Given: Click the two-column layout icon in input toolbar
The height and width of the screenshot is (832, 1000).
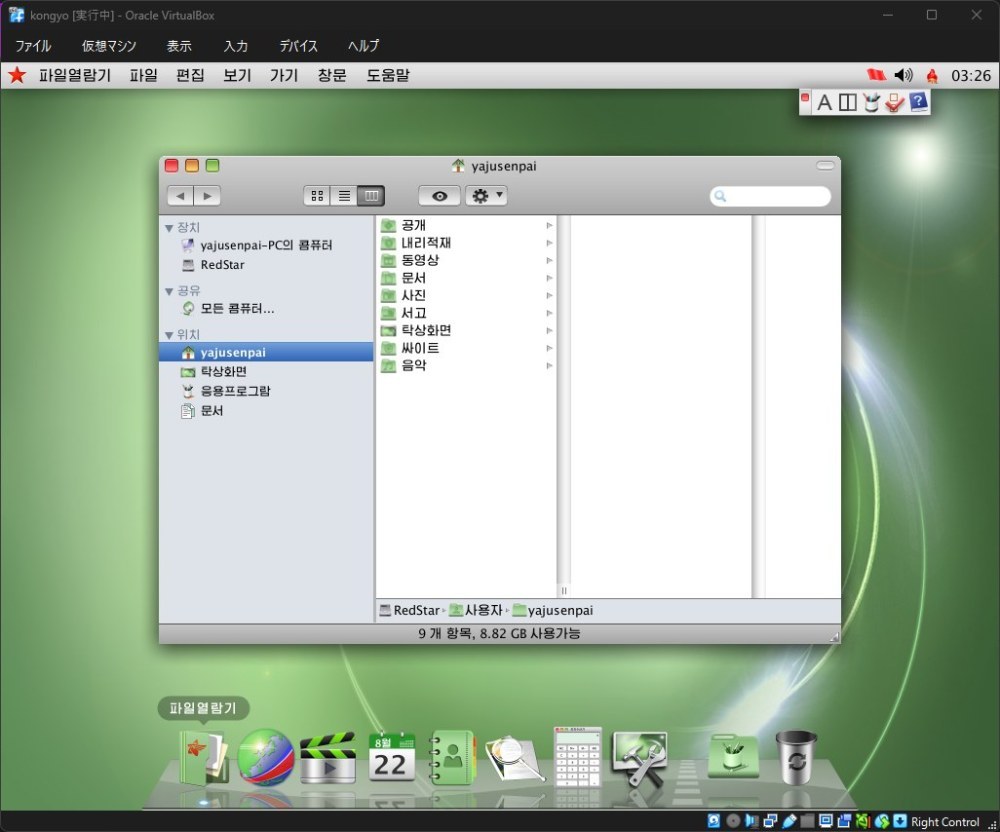Looking at the screenshot, I should point(848,102).
